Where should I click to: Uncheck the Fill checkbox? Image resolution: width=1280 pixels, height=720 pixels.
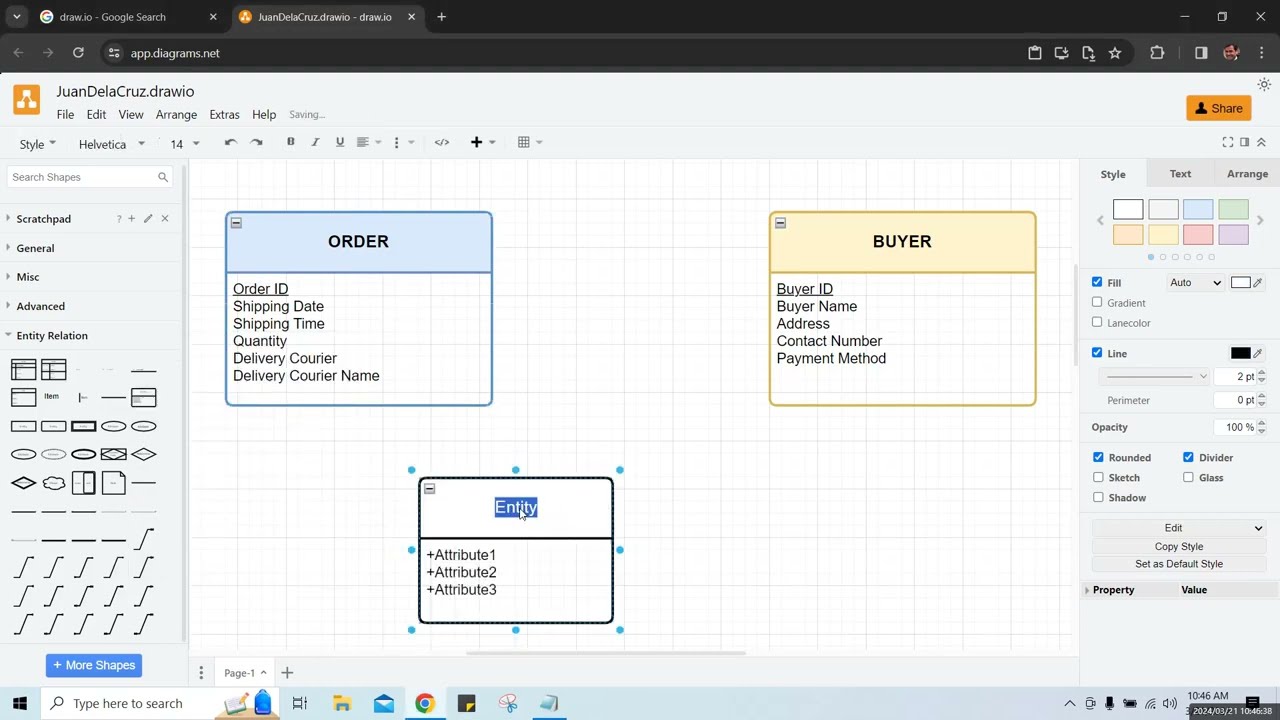click(1097, 282)
